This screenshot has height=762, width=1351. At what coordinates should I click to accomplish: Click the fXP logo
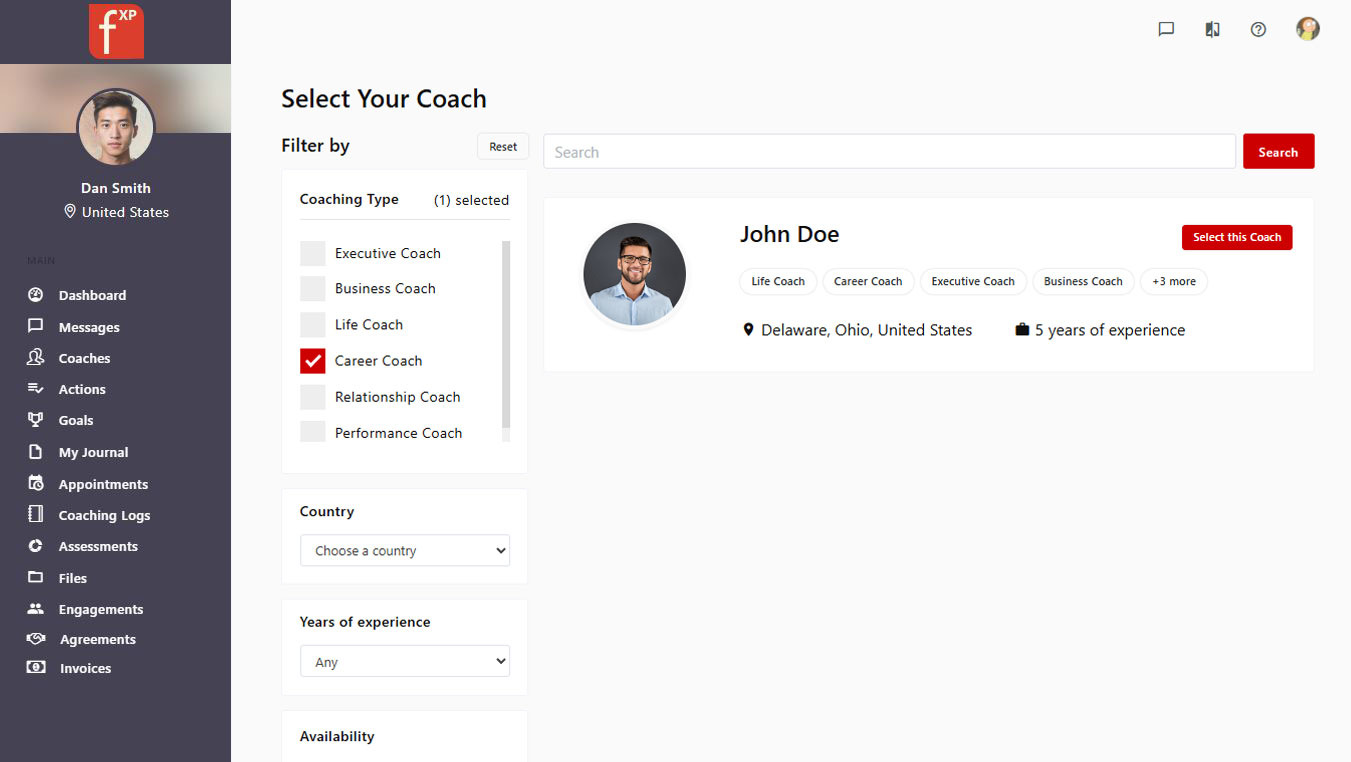[x=116, y=31]
